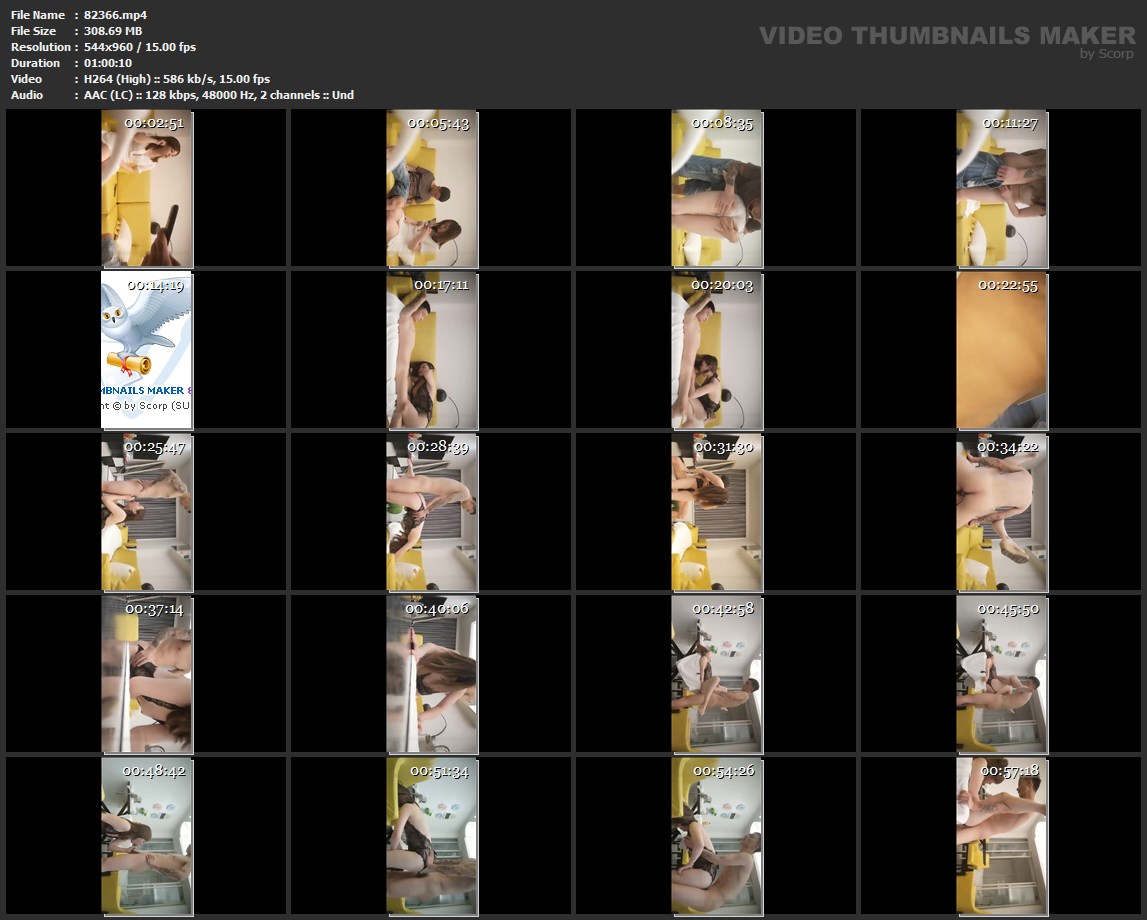Image resolution: width=1147 pixels, height=920 pixels.
Task: Select the thumbnail stamped 00:57:18
Action: pos(1002,837)
